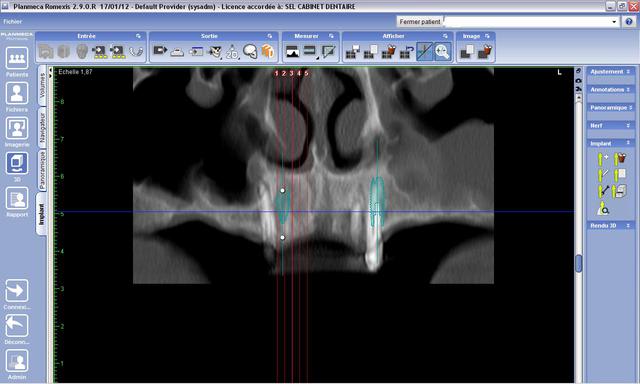This screenshot has height=384, width=640.
Task: Click the implant verification magnifier icon
Action: click(x=603, y=209)
